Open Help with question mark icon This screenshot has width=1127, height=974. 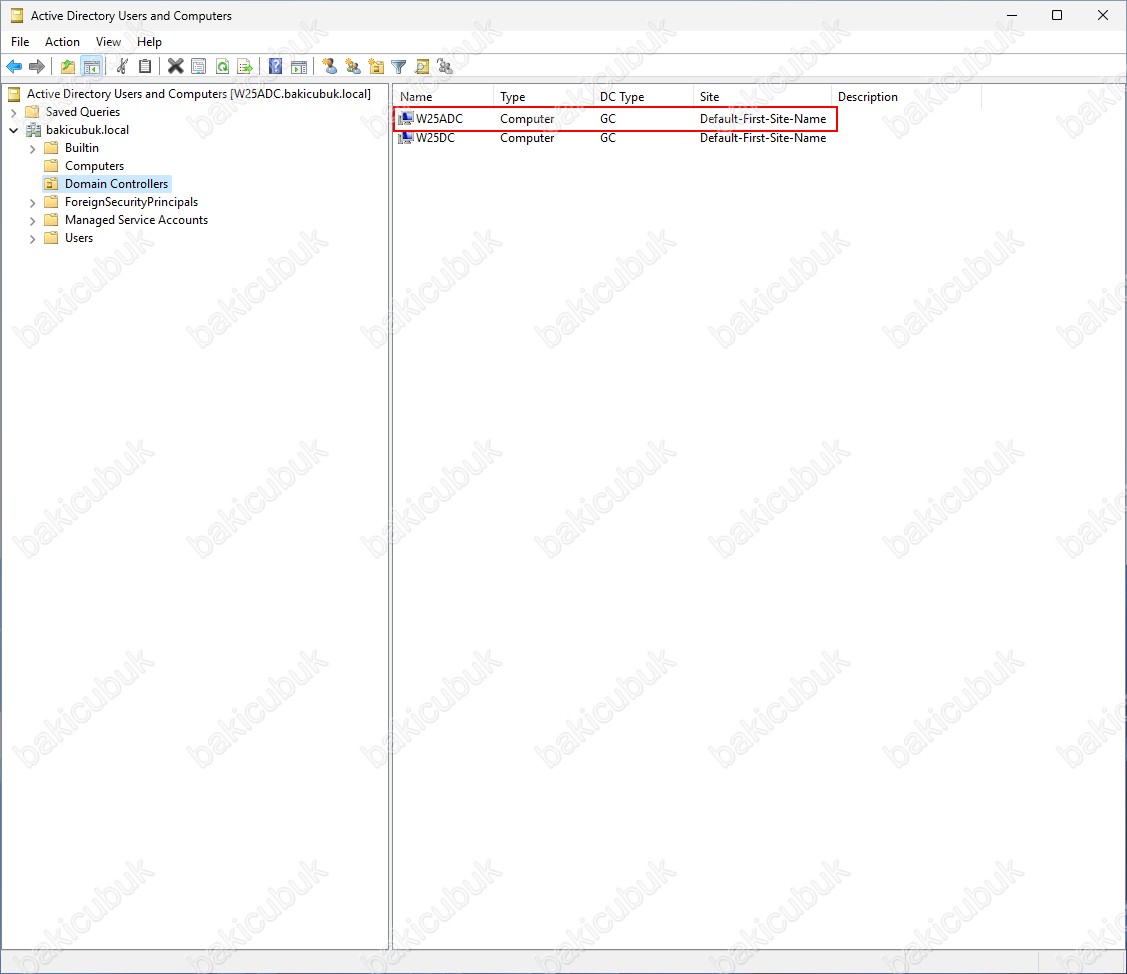pyautogui.click(x=275, y=67)
